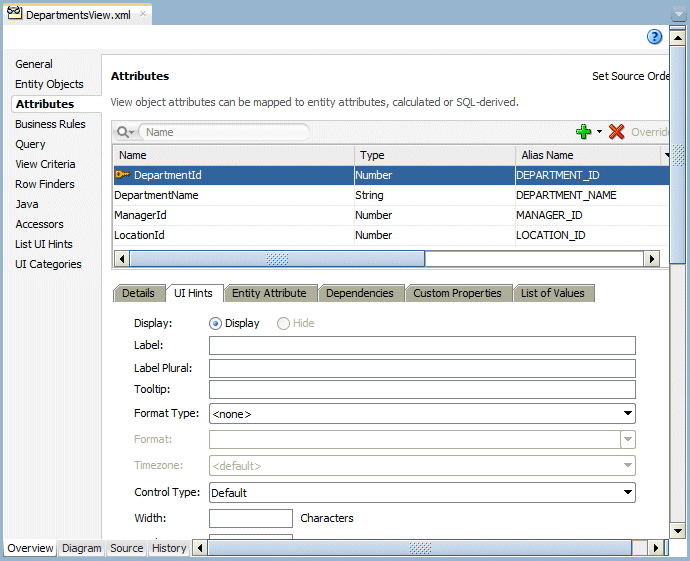Close the DepartmentsView.xml editor tab
This screenshot has width=690, height=561.
pos(142,15)
